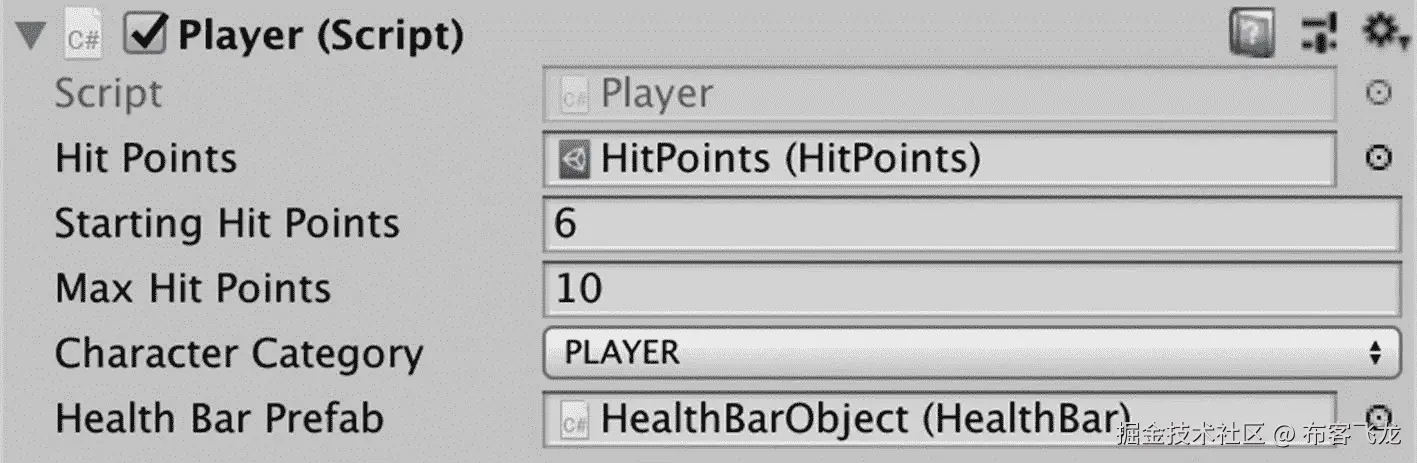Open the component preset sliders icon

tap(1318, 36)
